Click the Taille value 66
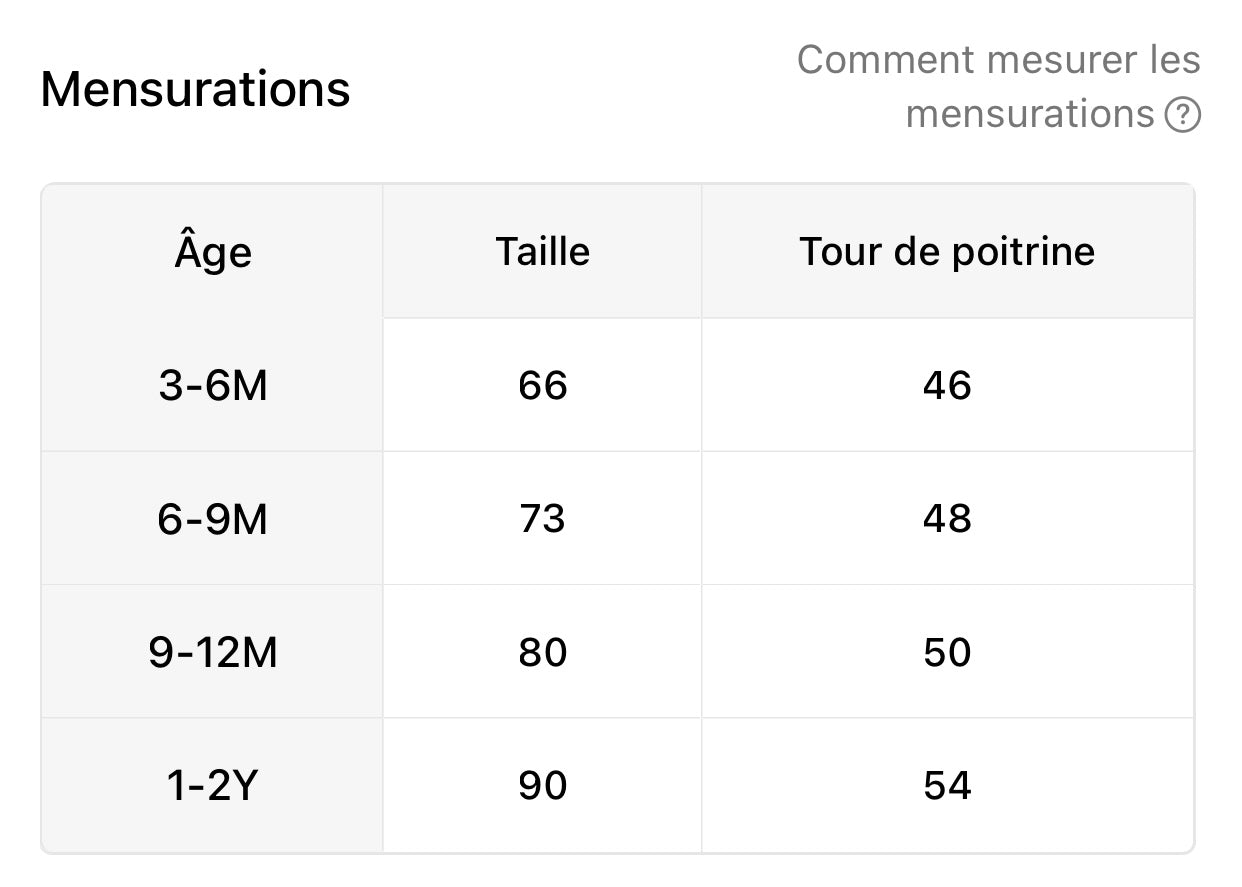Screen dimensions: 1242x887 (543, 385)
